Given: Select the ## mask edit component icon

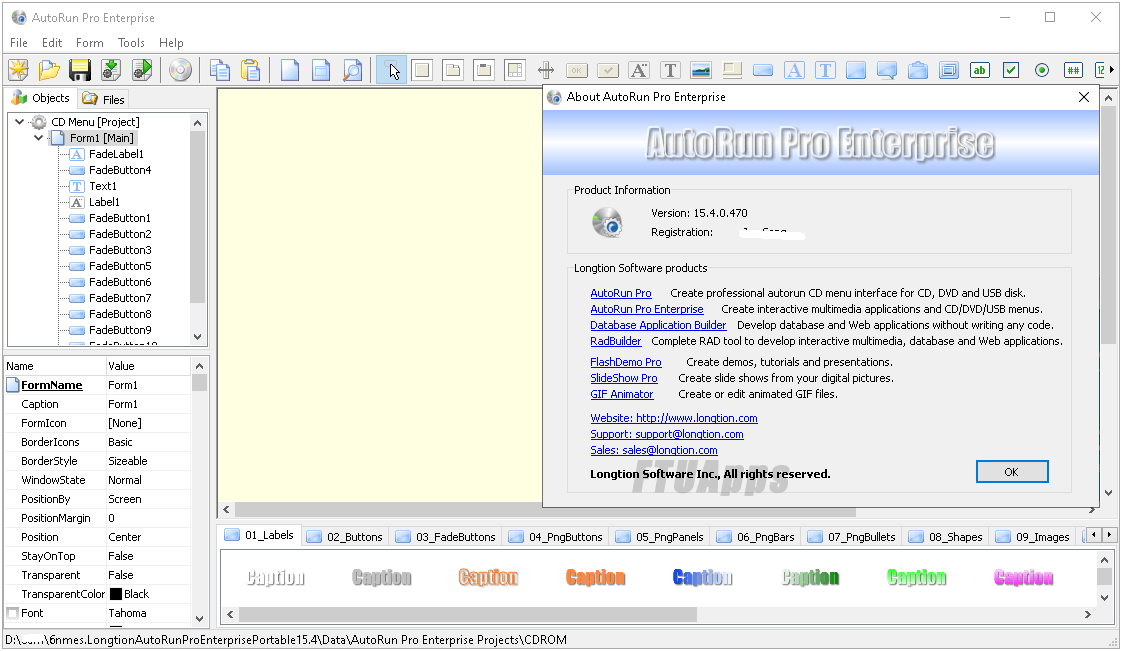Looking at the screenshot, I should click(x=1073, y=70).
